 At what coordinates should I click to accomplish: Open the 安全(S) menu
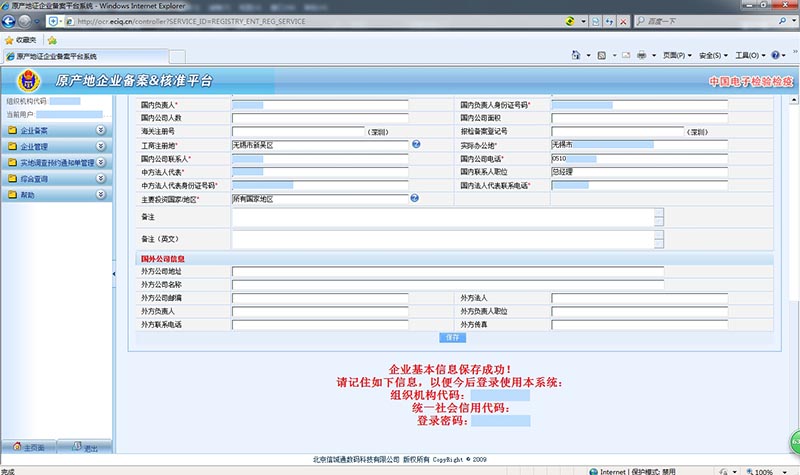coord(714,56)
